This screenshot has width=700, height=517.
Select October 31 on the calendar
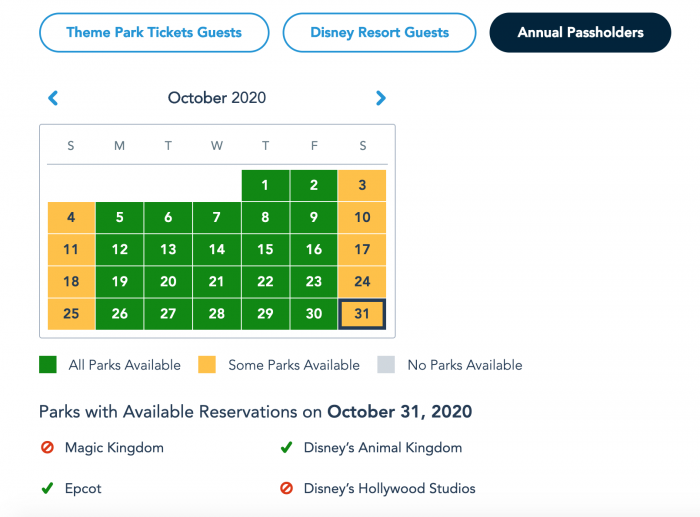pos(362,314)
